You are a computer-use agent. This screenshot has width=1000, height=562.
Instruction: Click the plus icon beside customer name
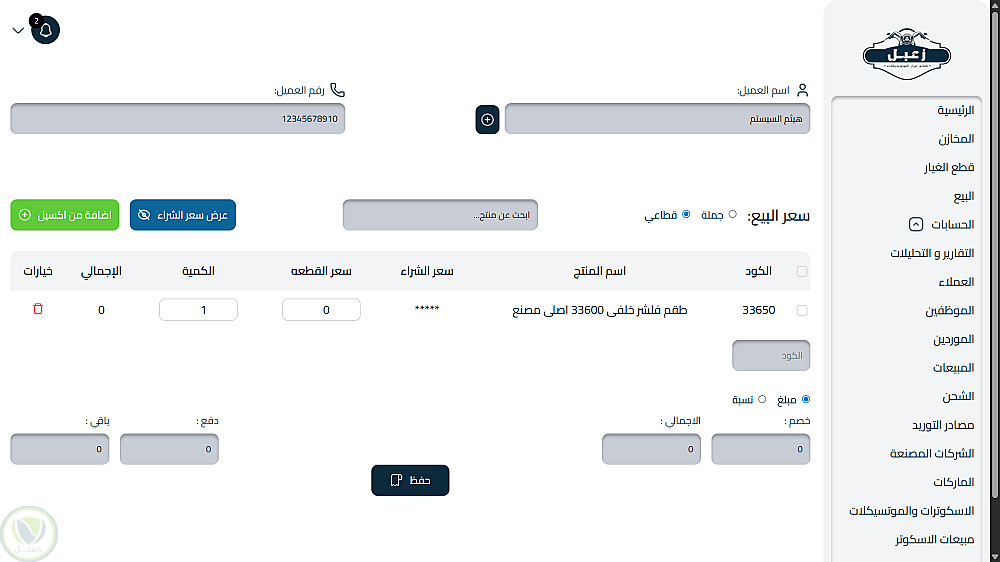pyautogui.click(x=487, y=119)
